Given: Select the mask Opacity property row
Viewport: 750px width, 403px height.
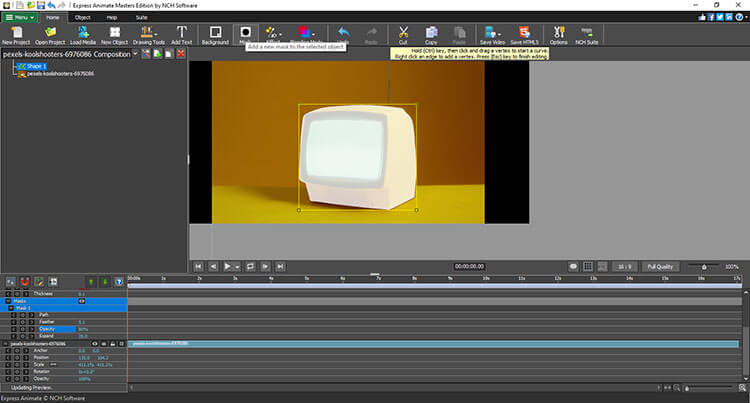Looking at the screenshot, I should click(57, 329).
